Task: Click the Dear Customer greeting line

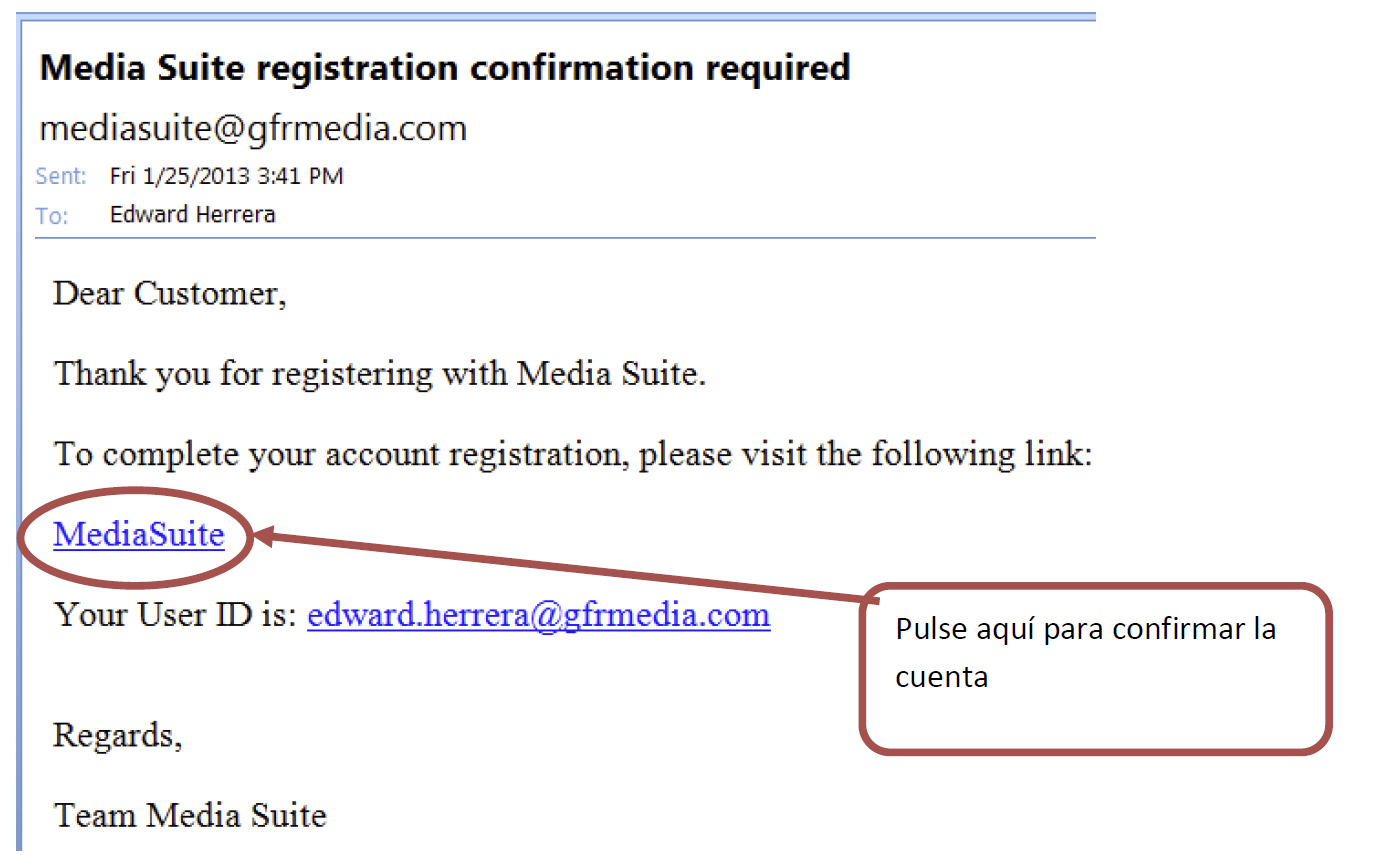Action: pos(169,294)
